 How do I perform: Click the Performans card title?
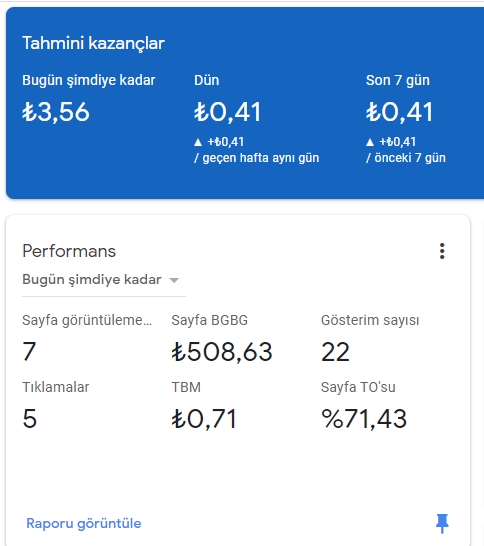[69, 251]
